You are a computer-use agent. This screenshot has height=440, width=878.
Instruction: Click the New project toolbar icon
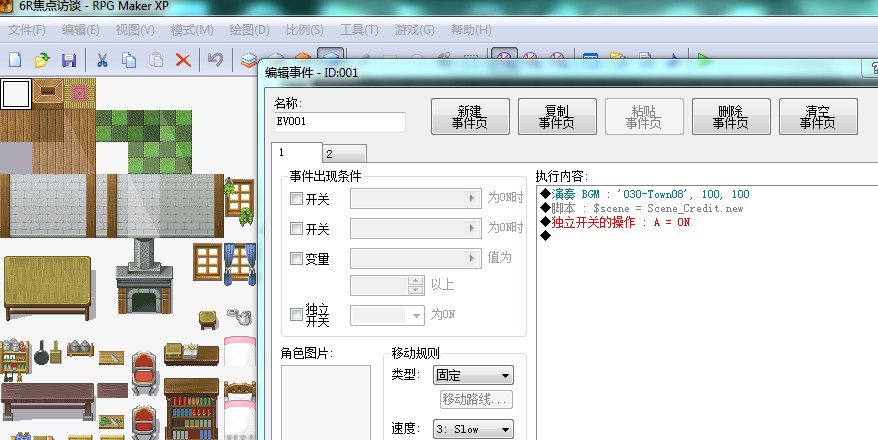tap(15, 59)
